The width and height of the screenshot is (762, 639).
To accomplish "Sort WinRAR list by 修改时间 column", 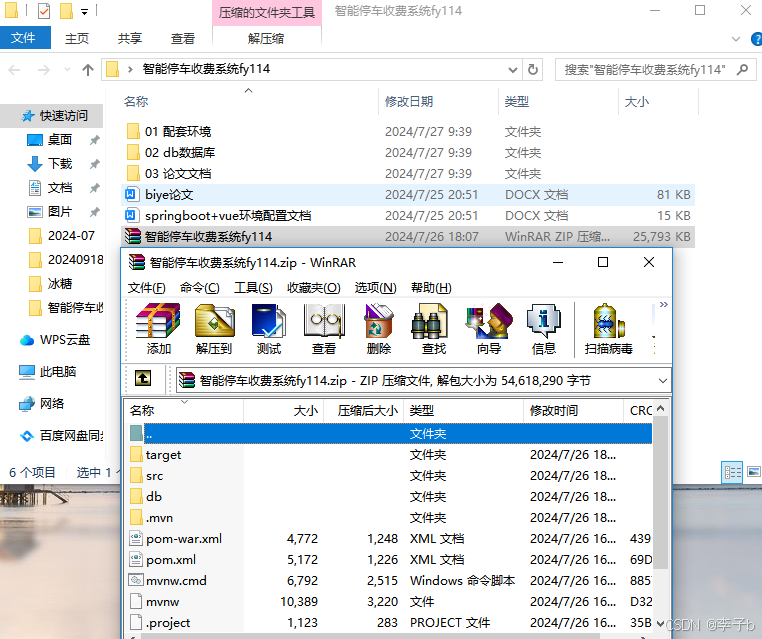I will (x=573, y=411).
